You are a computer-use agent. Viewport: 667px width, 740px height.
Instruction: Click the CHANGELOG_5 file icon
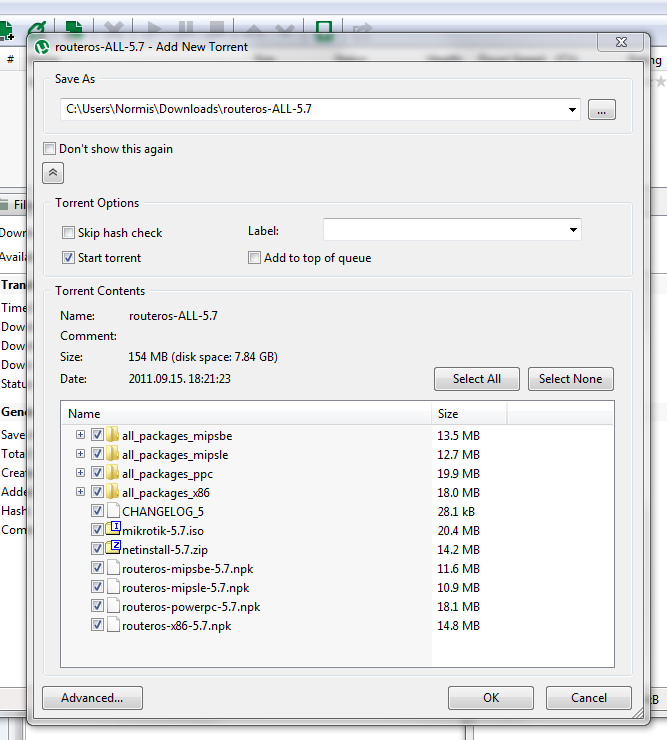tap(113, 511)
